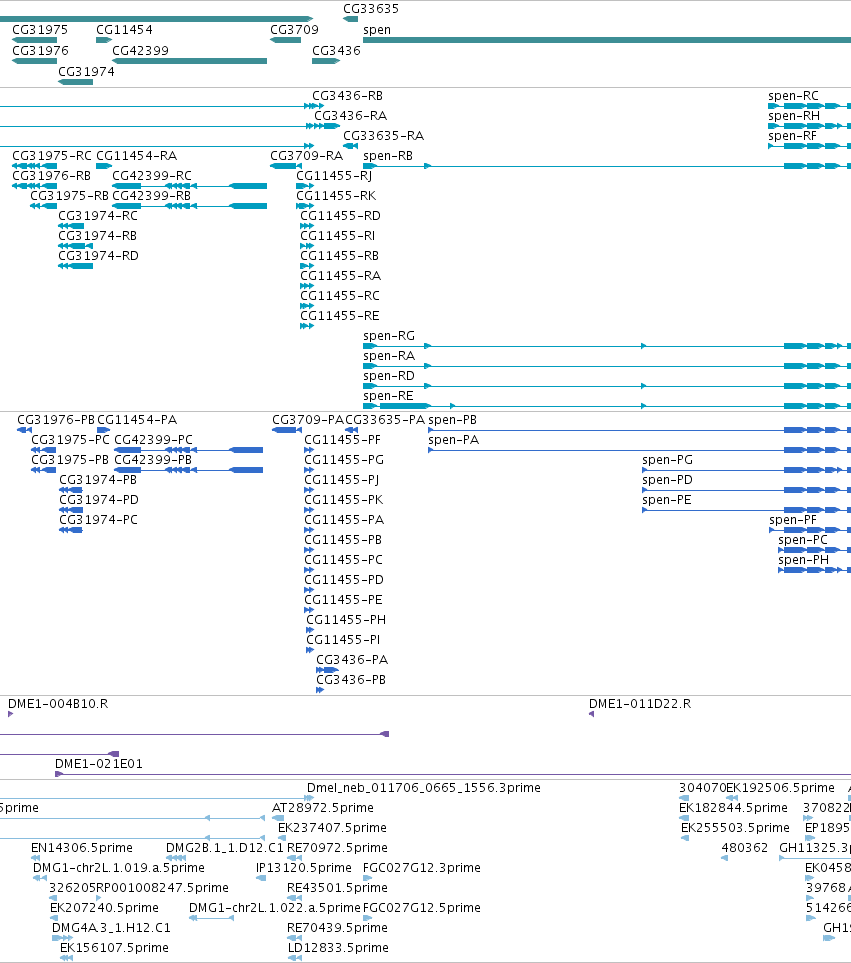Viewport: 851px width, 963px height.
Task: Click the spen-RB transcript label
Action: (387, 155)
